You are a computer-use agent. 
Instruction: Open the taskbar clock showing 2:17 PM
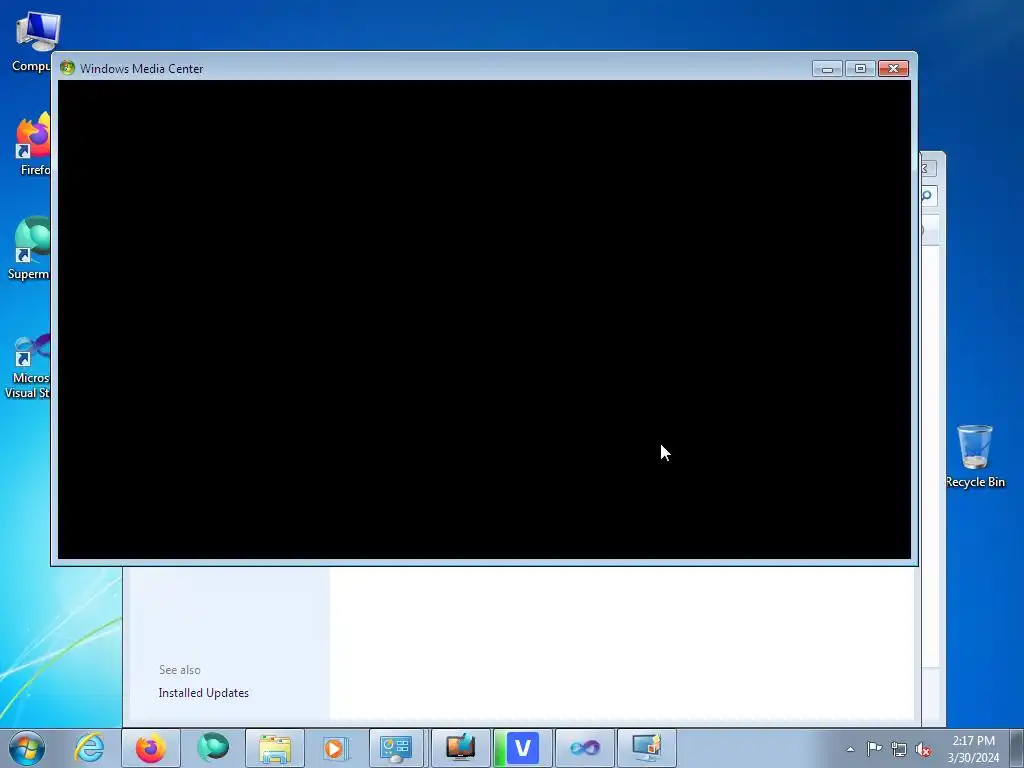(x=973, y=748)
